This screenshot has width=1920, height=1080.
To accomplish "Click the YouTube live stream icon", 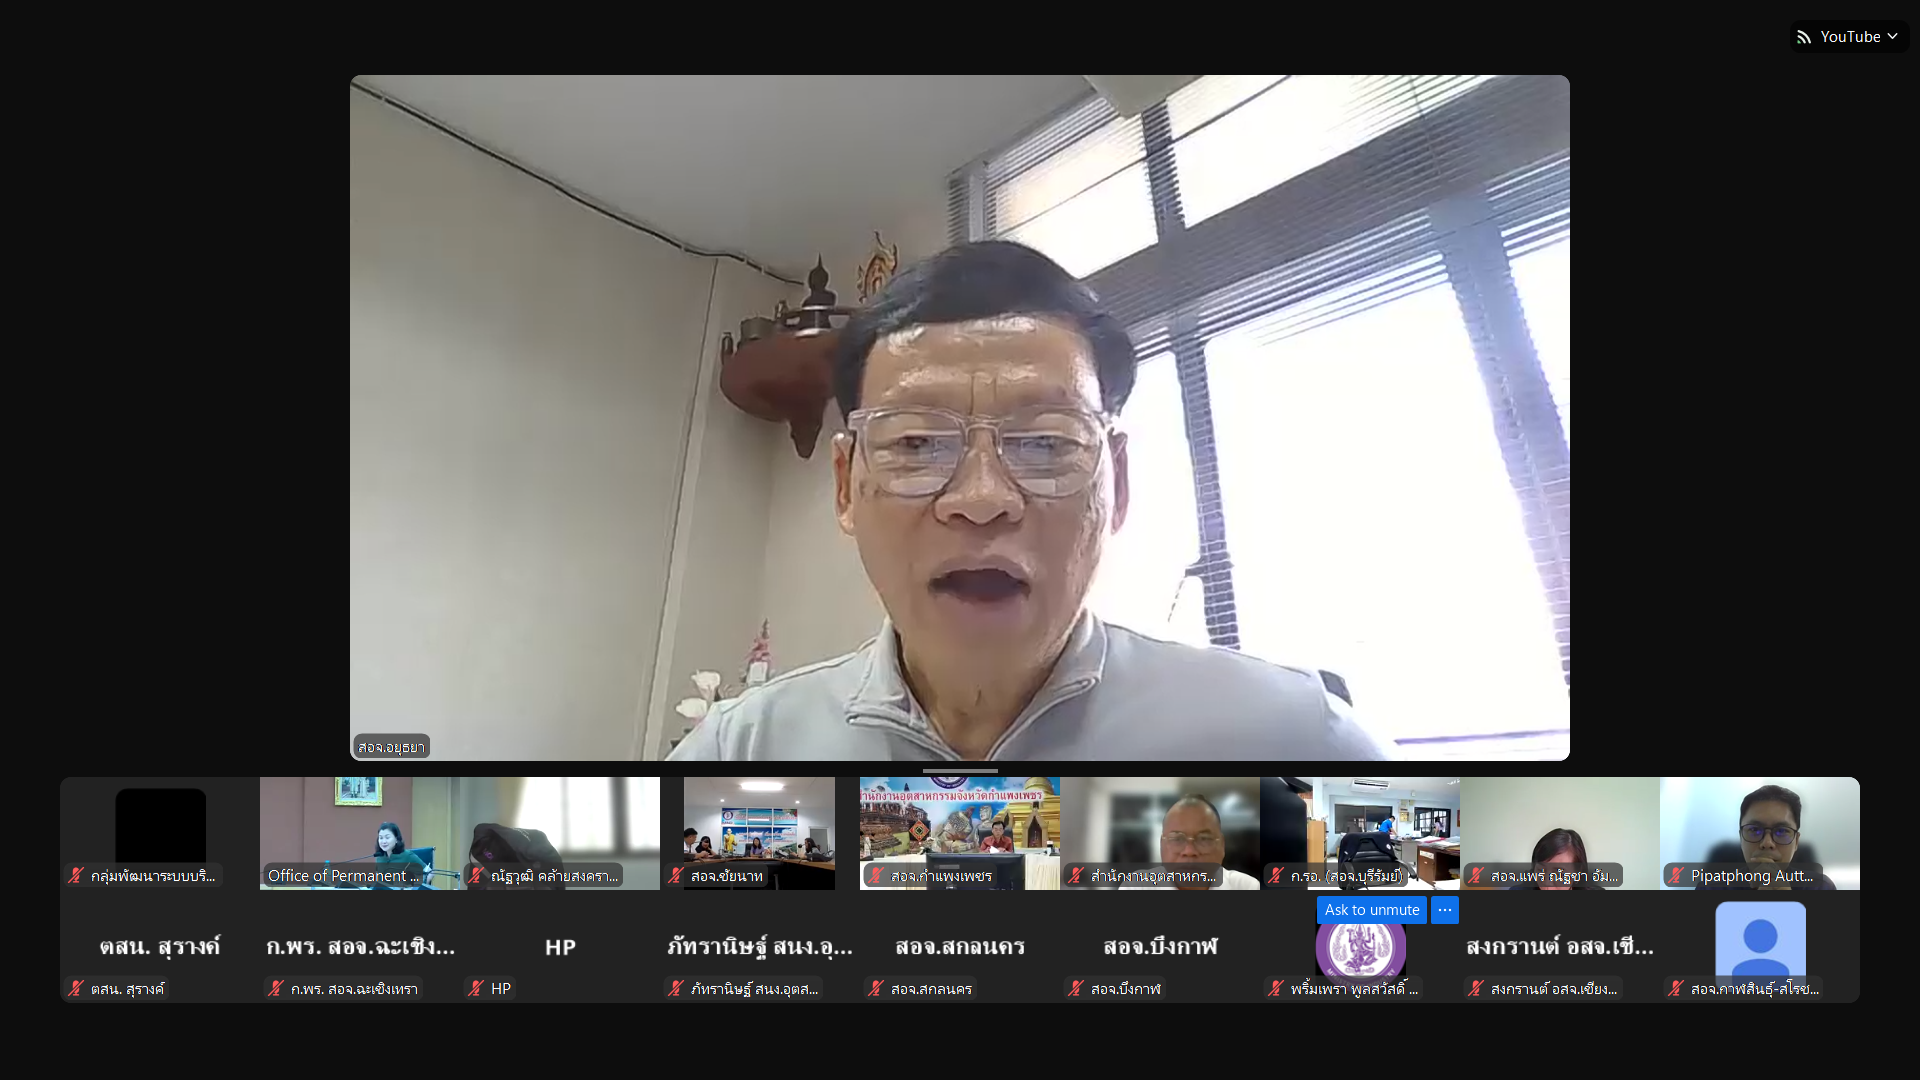I will click(1804, 37).
